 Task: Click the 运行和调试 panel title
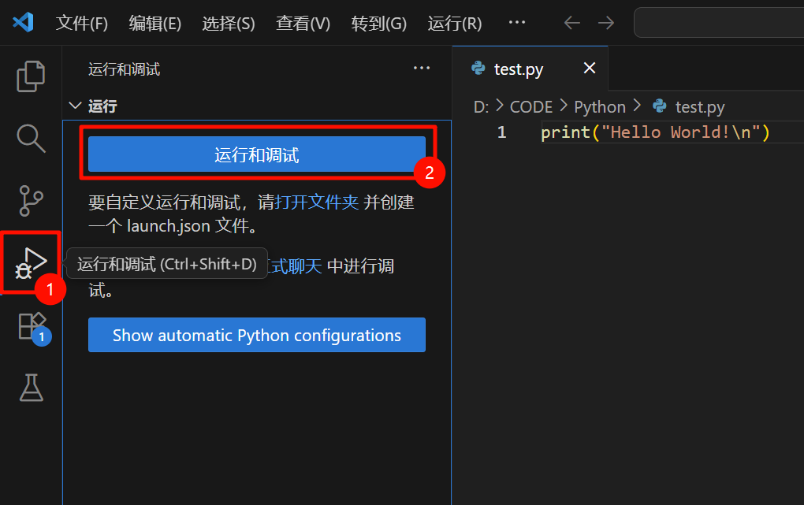(x=124, y=69)
